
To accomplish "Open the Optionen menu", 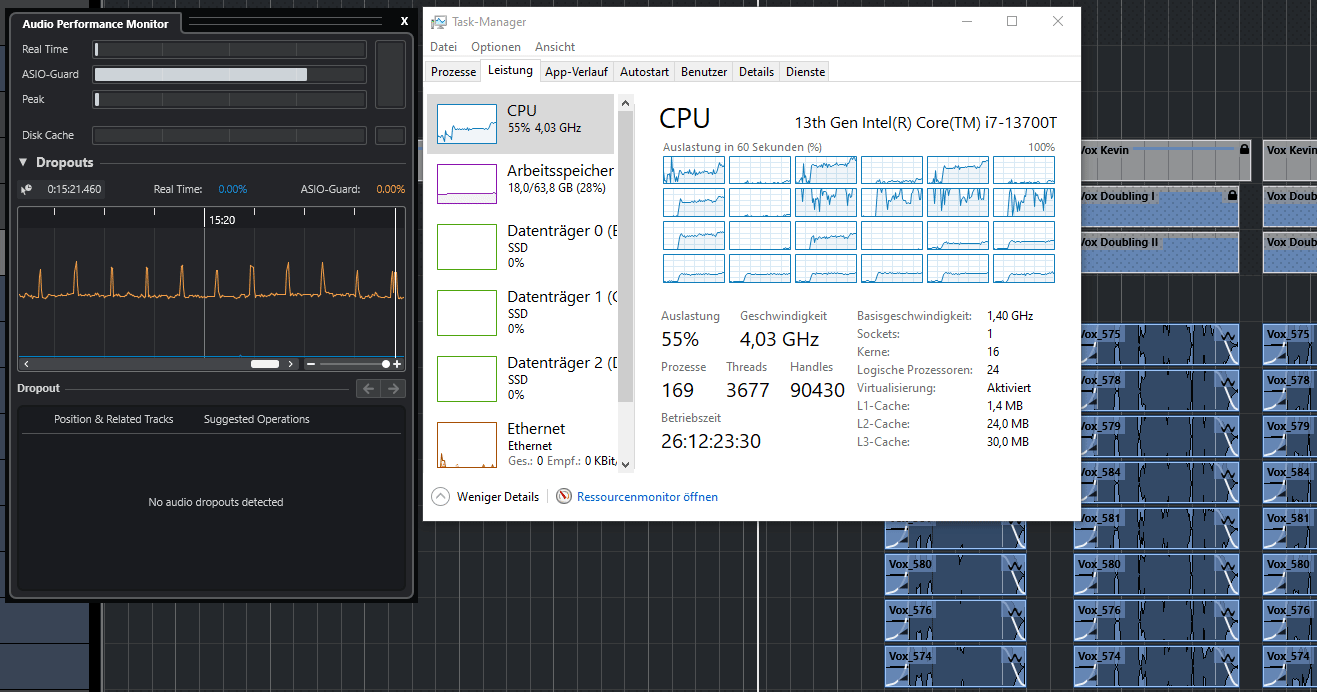I will click(496, 47).
